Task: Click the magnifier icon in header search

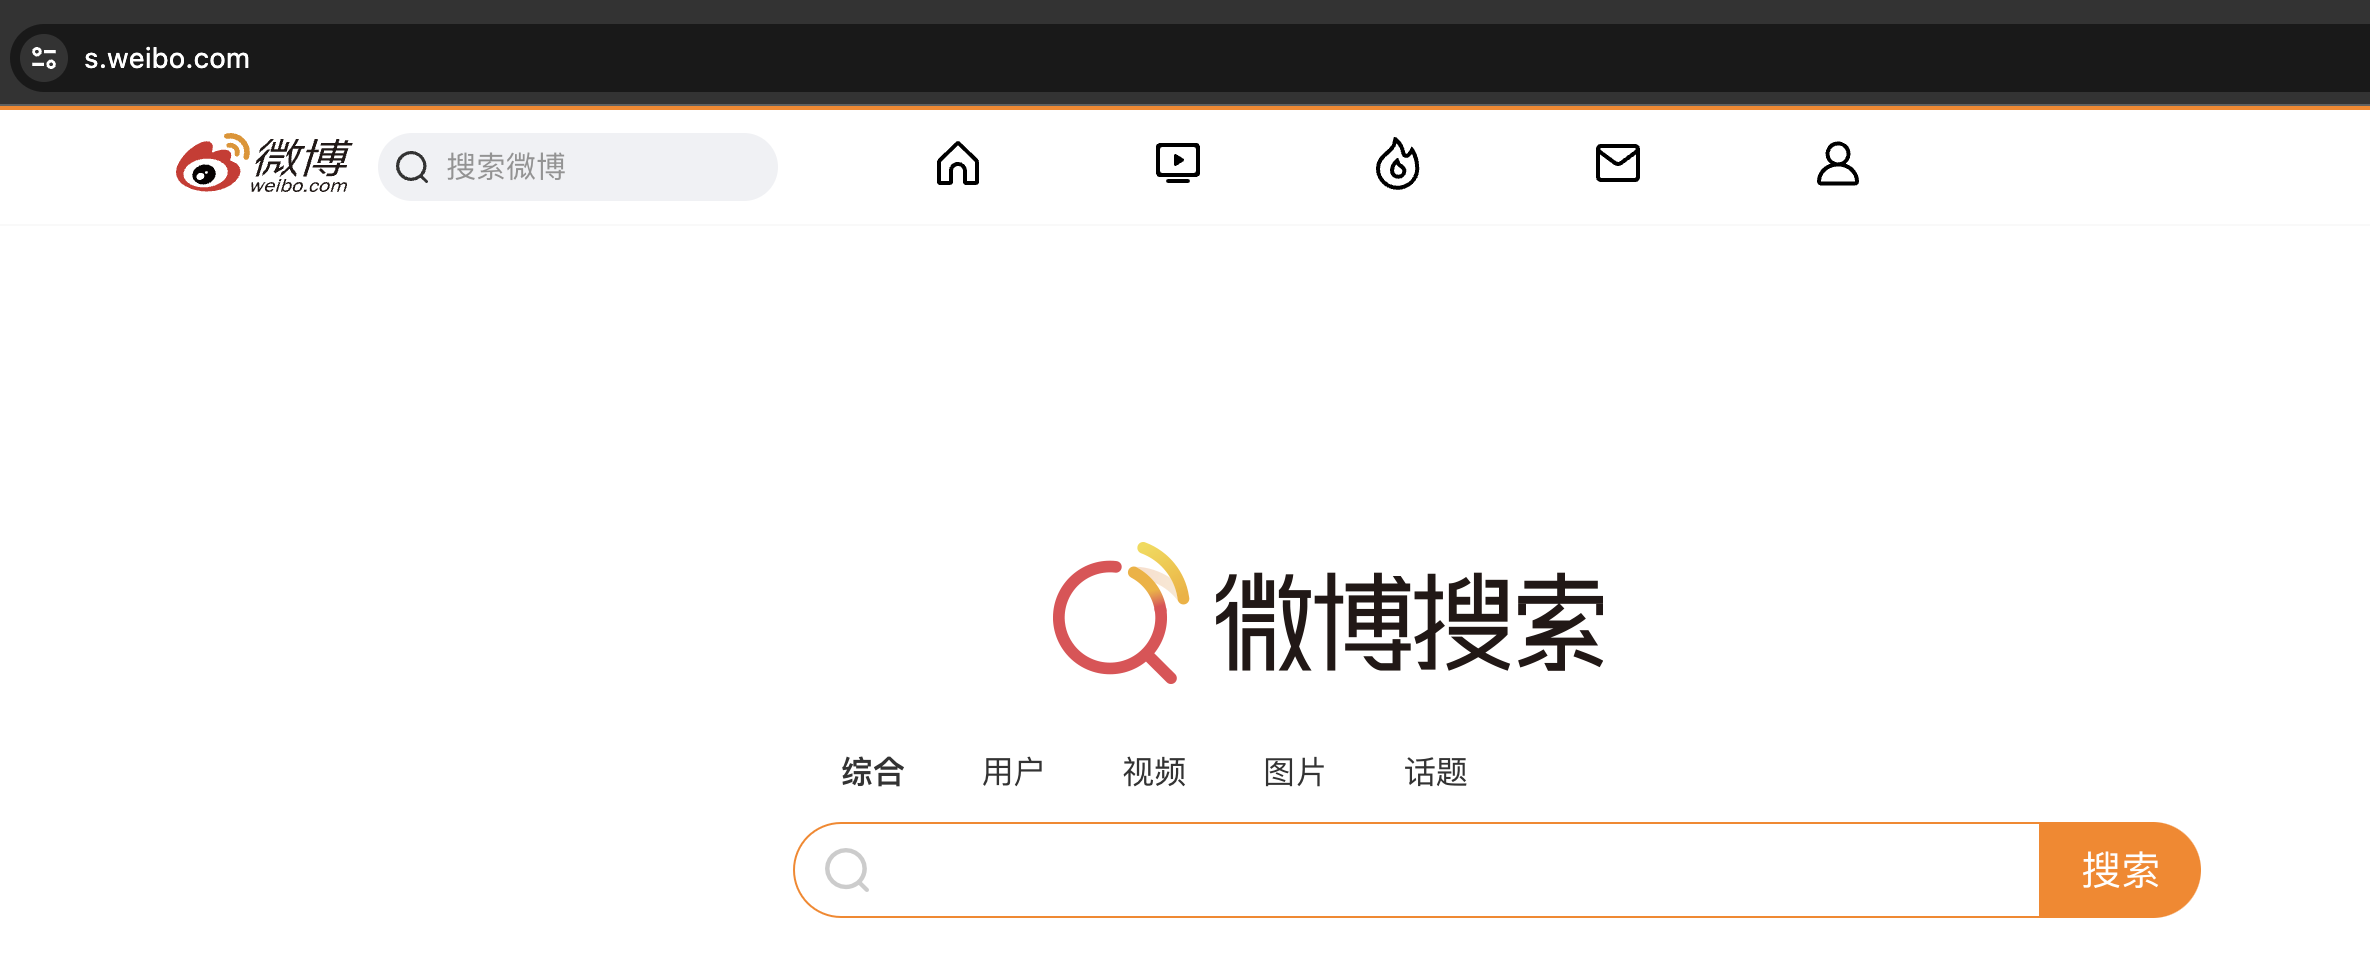Action: [412, 167]
